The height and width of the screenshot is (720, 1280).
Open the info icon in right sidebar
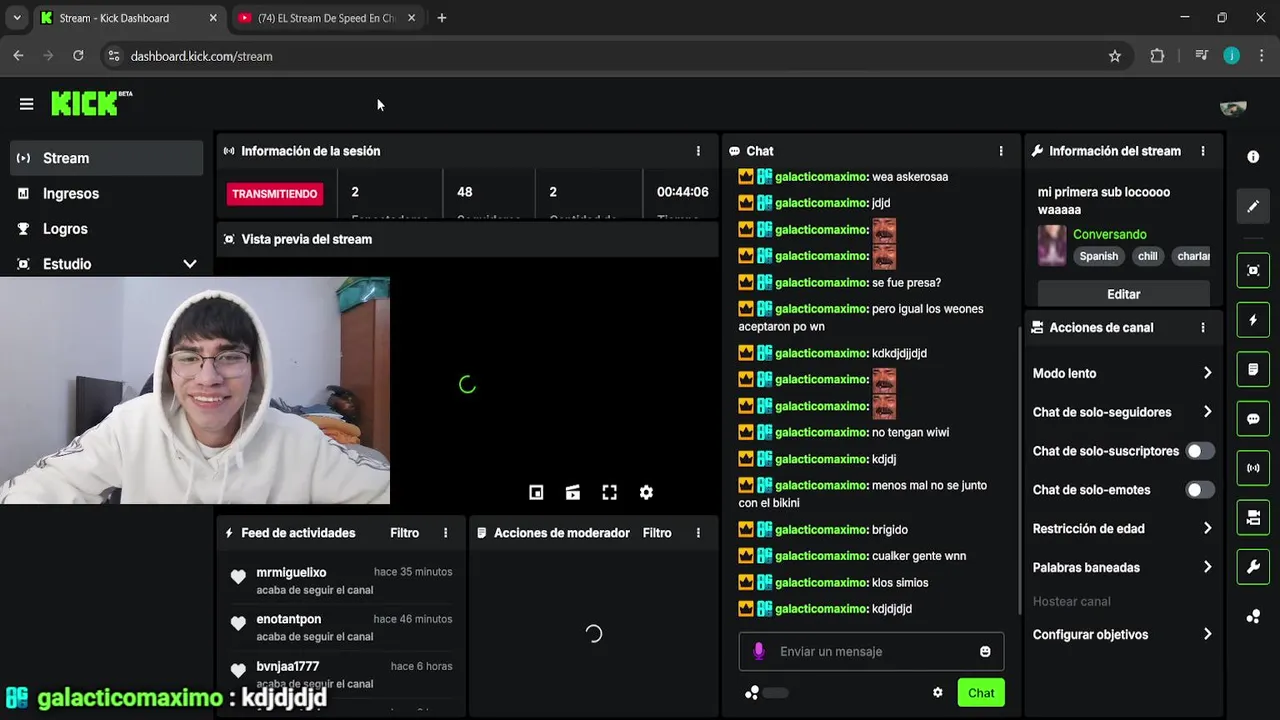pos(1253,157)
